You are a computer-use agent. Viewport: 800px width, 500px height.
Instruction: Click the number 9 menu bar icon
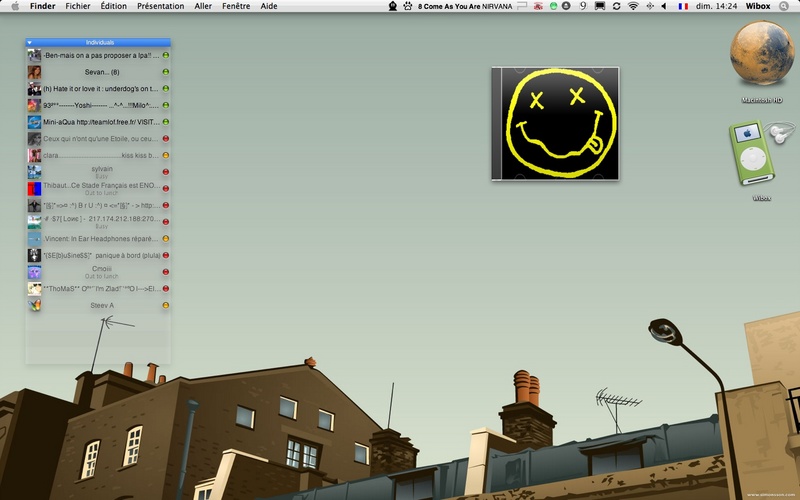(583, 6)
